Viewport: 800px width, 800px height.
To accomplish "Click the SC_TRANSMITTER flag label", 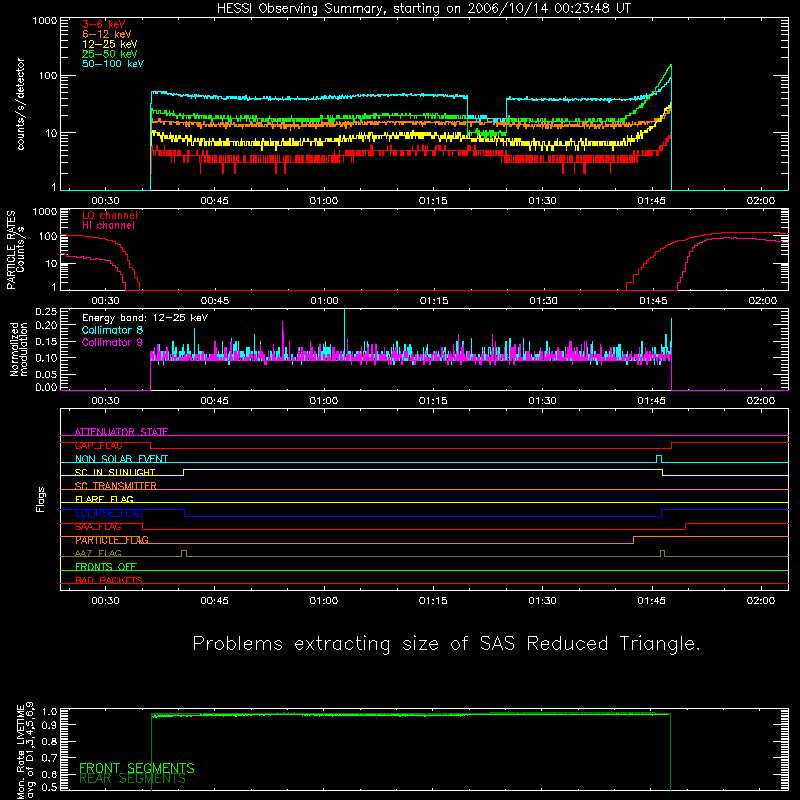I will pos(116,486).
